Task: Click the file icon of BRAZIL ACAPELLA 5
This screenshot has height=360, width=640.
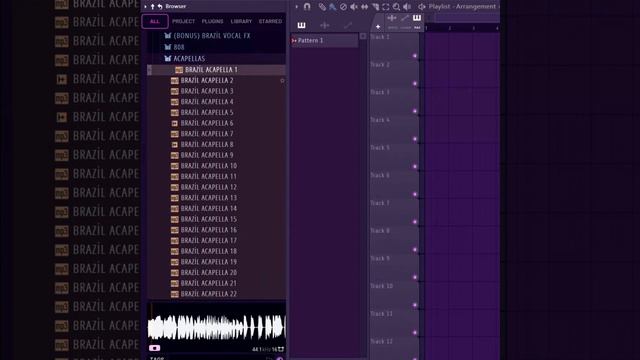Action: coord(175,113)
